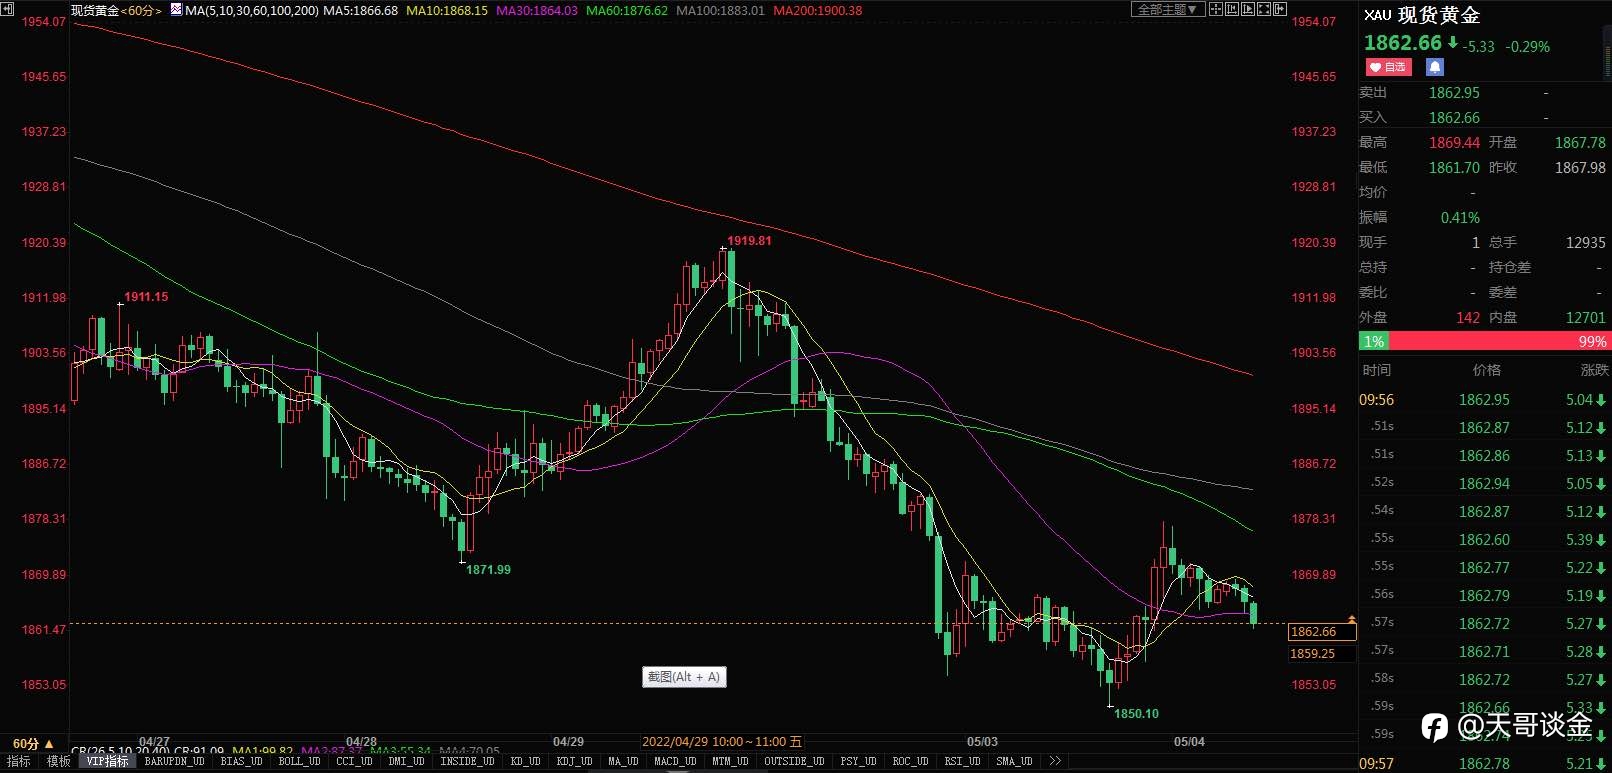
Task: Select the INSIDE_UD indicator tab
Action: [x=467, y=762]
